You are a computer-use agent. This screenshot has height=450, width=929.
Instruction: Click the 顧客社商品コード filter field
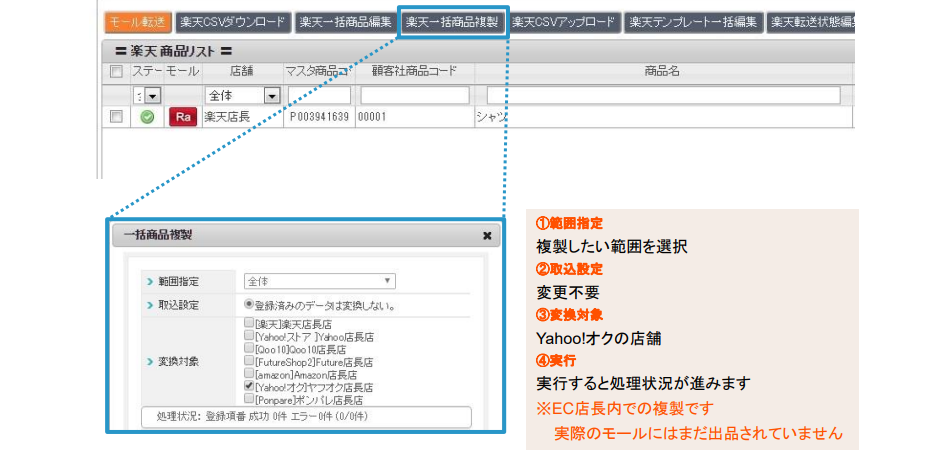point(415,95)
